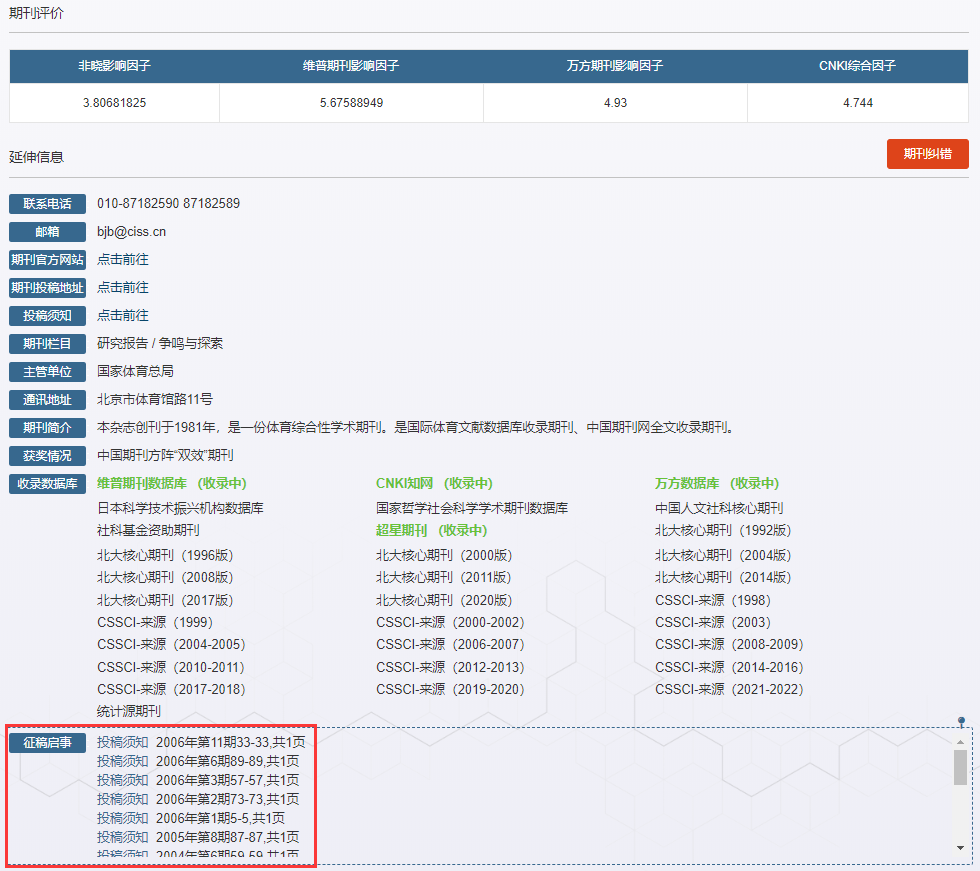This screenshot has width=980, height=871.
Task: Click the scrollbar up arrow in 征稿启事 list
Action: 960,742
